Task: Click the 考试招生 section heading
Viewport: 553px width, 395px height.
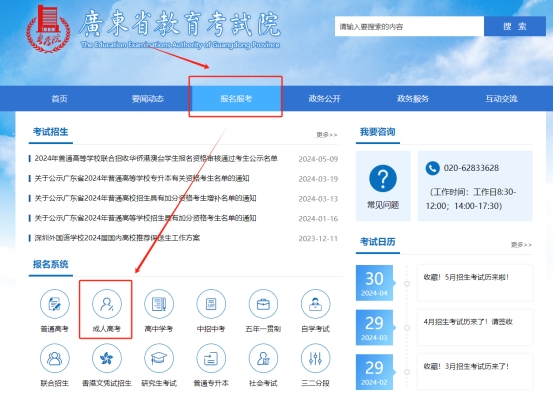Action: coord(50,132)
